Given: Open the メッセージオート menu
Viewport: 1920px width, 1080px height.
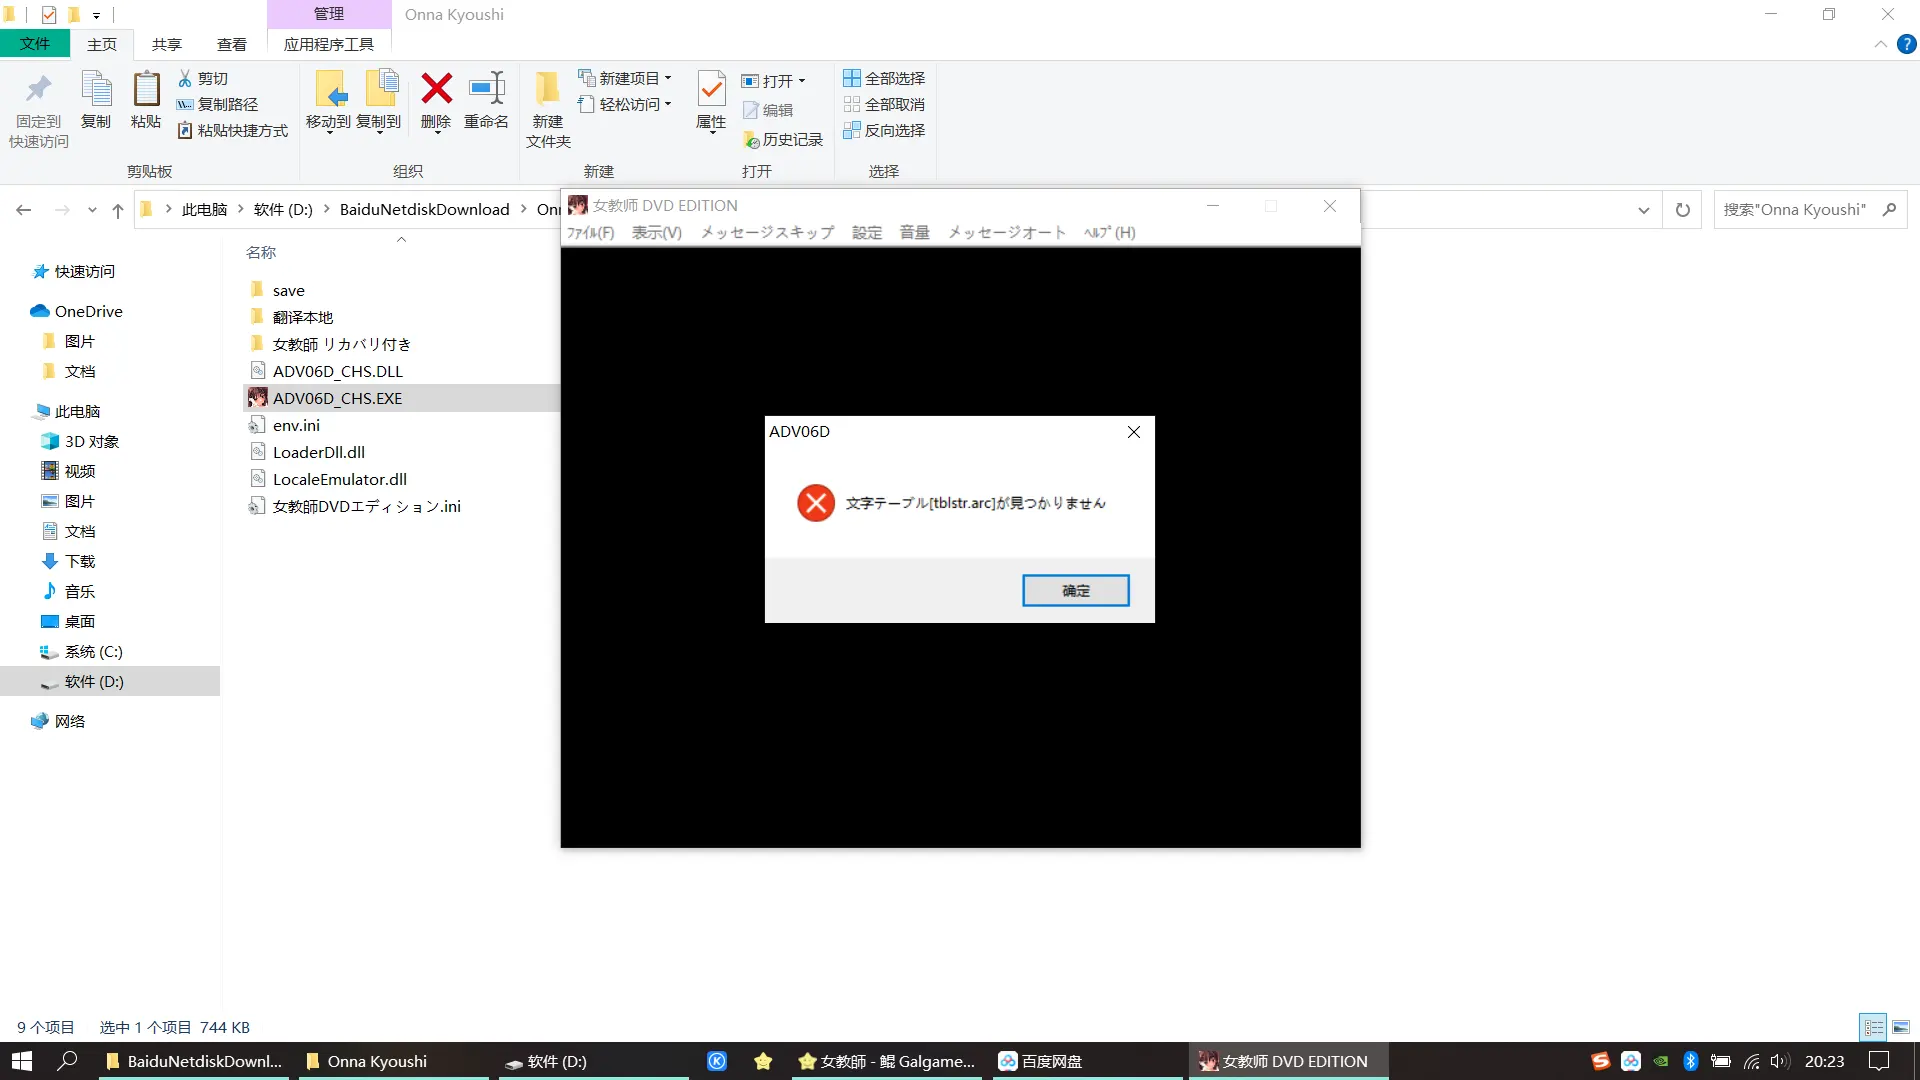Looking at the screenshot, I should tap(1007, 233).
